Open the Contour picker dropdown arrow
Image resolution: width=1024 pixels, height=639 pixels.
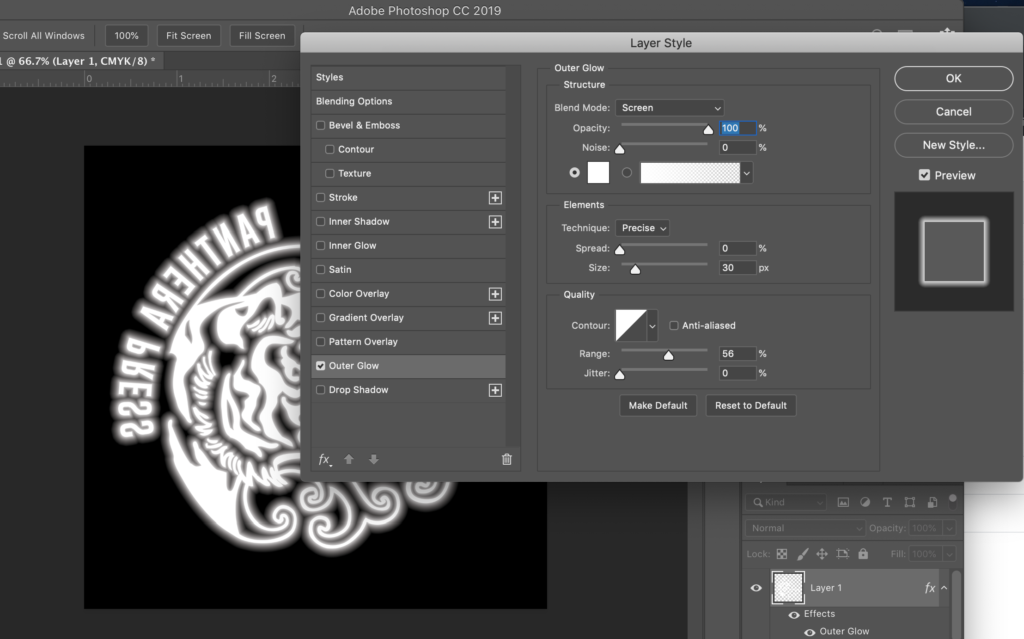pos(652,325)
